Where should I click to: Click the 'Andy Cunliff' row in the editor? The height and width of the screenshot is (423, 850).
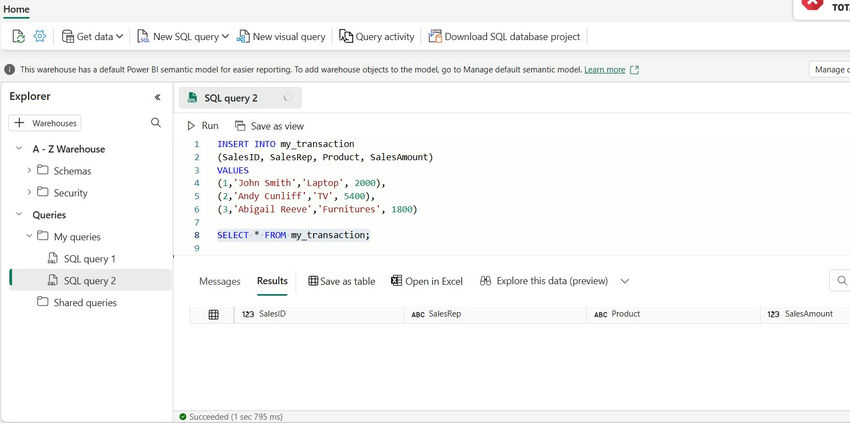pos(296,196)
